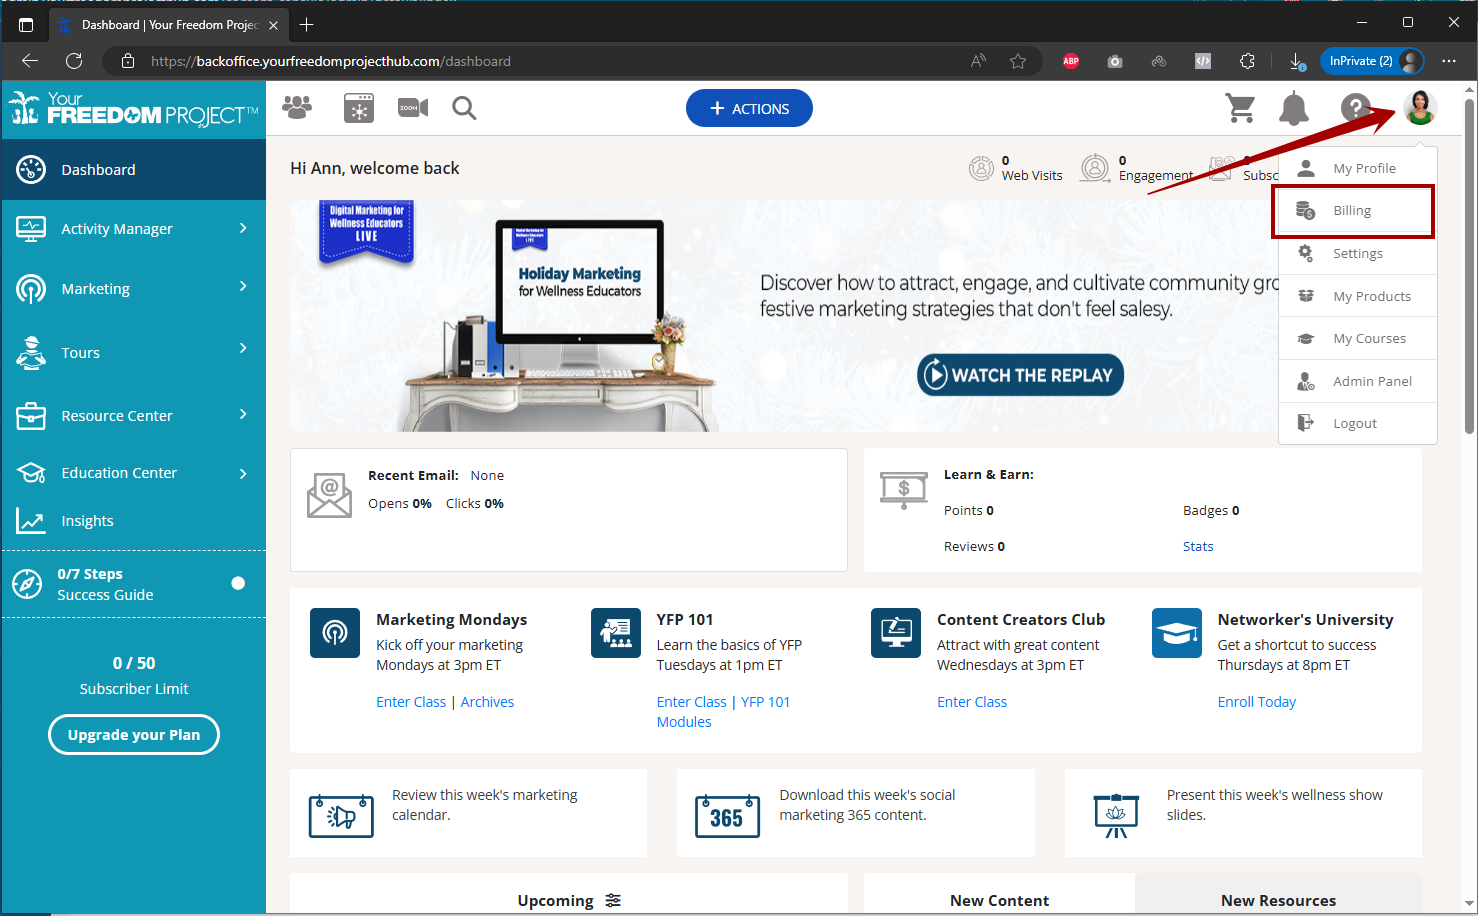Select Billing in user menu
The image size is (1478, 916).
(x=1353, y=211)
